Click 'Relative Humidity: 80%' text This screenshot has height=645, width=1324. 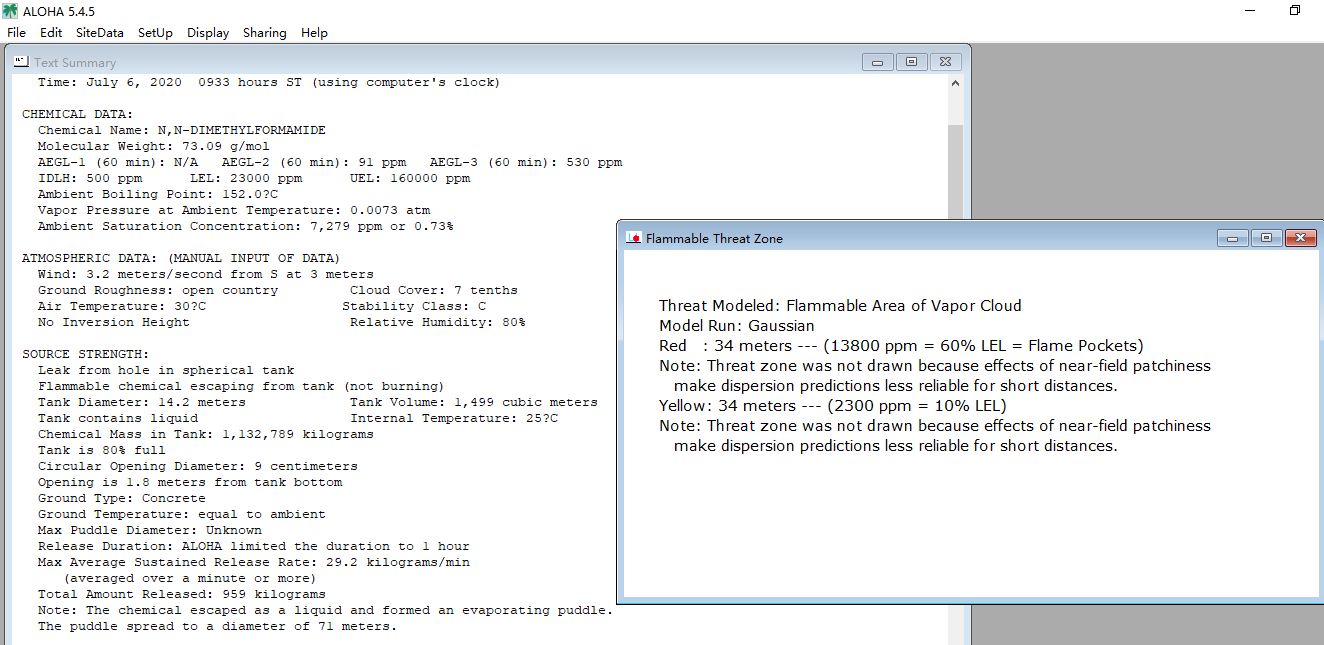tap(438, 322)
